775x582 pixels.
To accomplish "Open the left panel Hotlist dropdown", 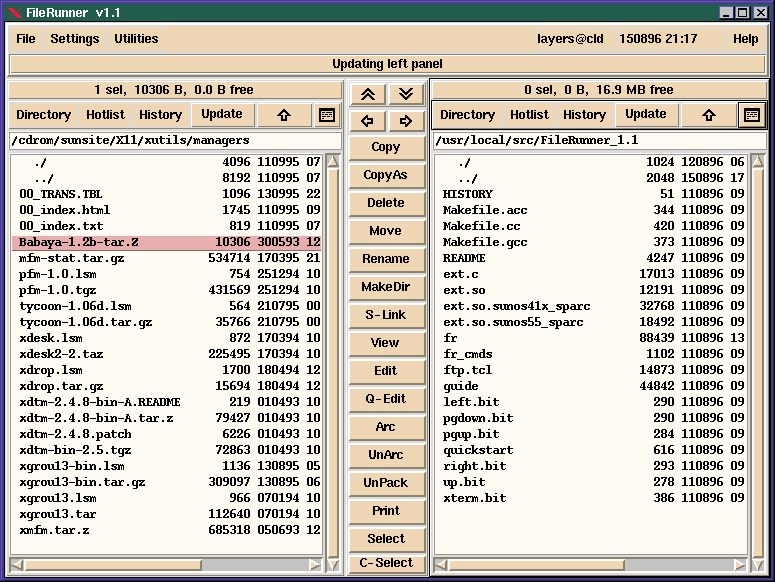I will tap(105, 115).
